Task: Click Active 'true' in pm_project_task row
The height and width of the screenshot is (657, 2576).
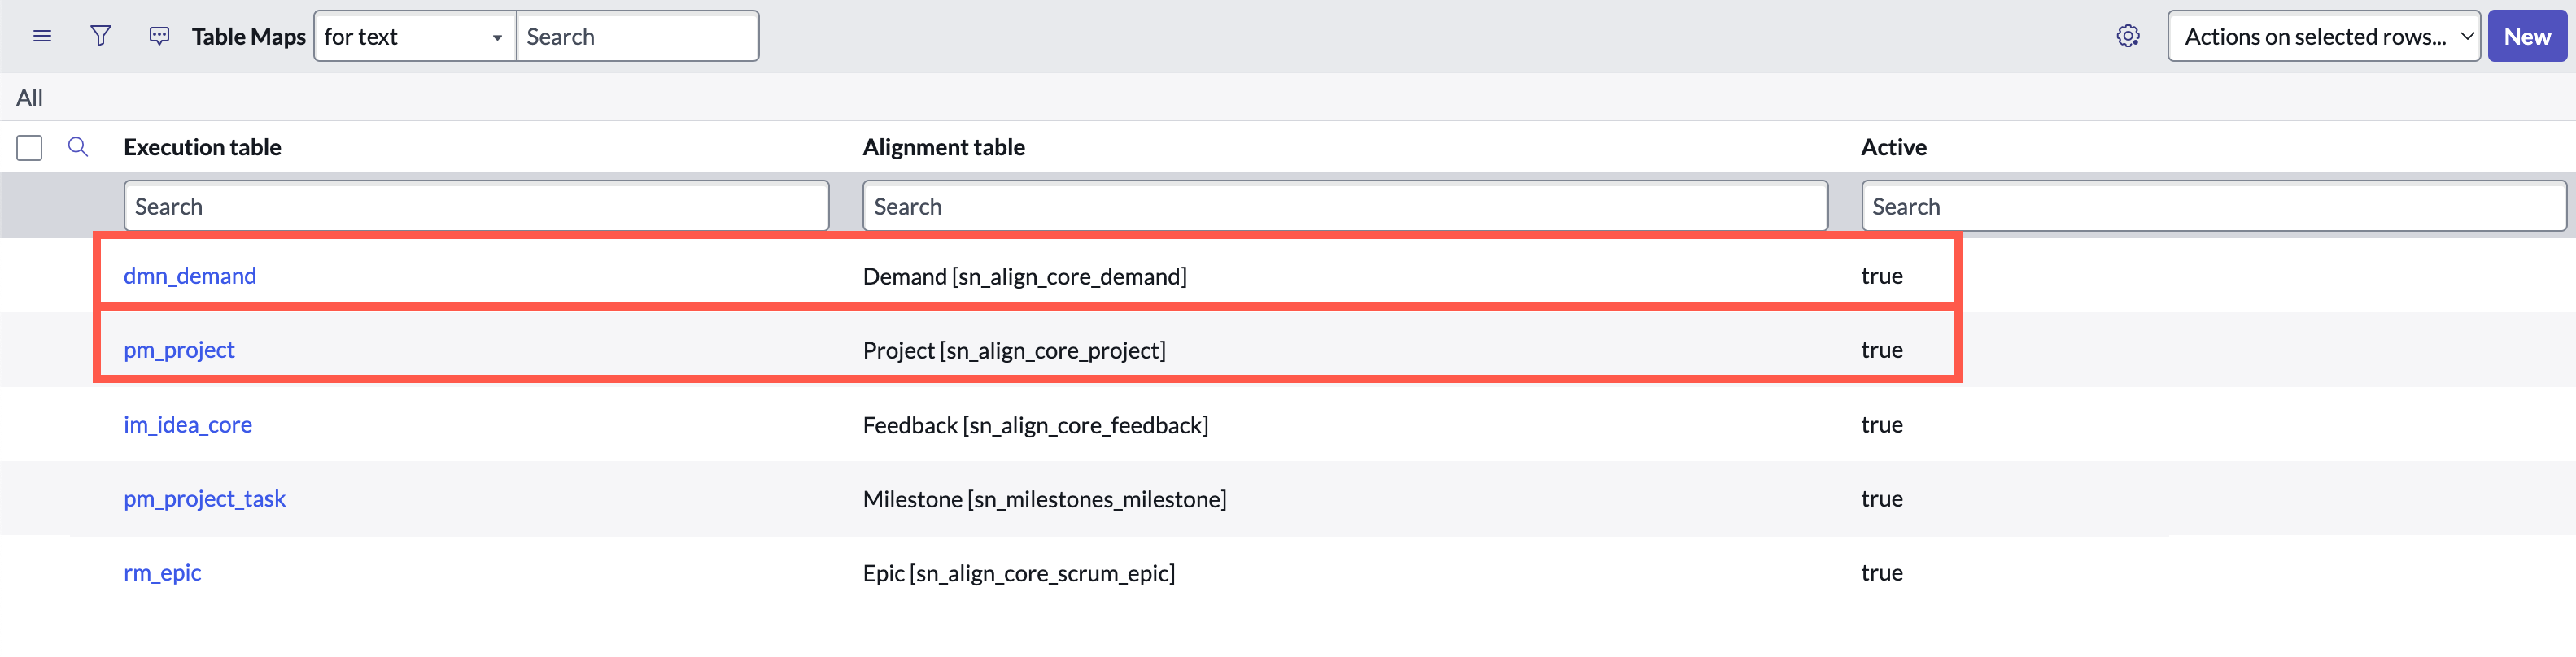Action: [x=1881, y=499]
